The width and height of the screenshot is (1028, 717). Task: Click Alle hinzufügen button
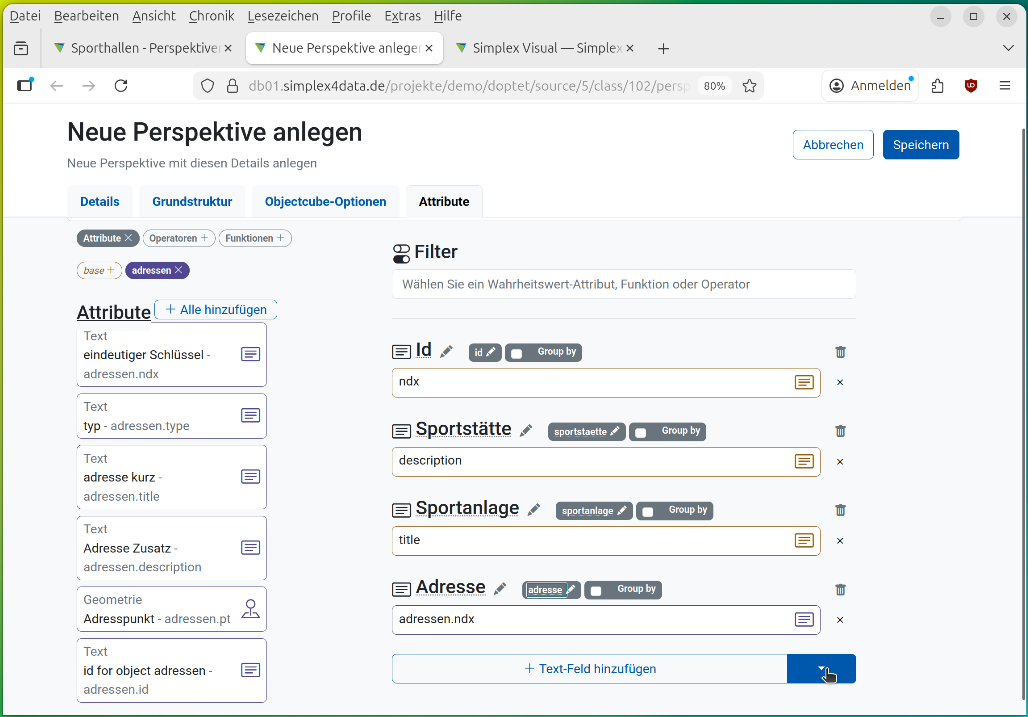[x=215, y=310]
